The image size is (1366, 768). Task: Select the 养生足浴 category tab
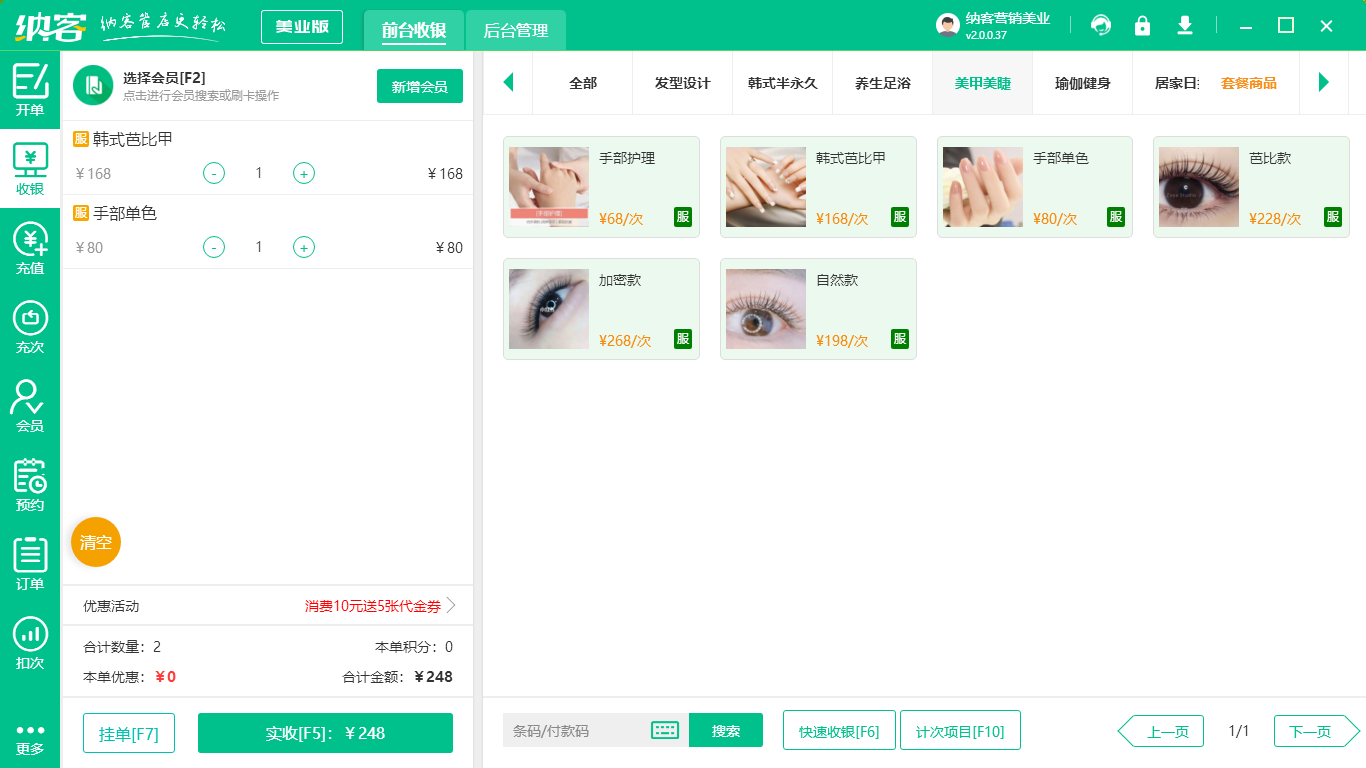pos(882,84)
